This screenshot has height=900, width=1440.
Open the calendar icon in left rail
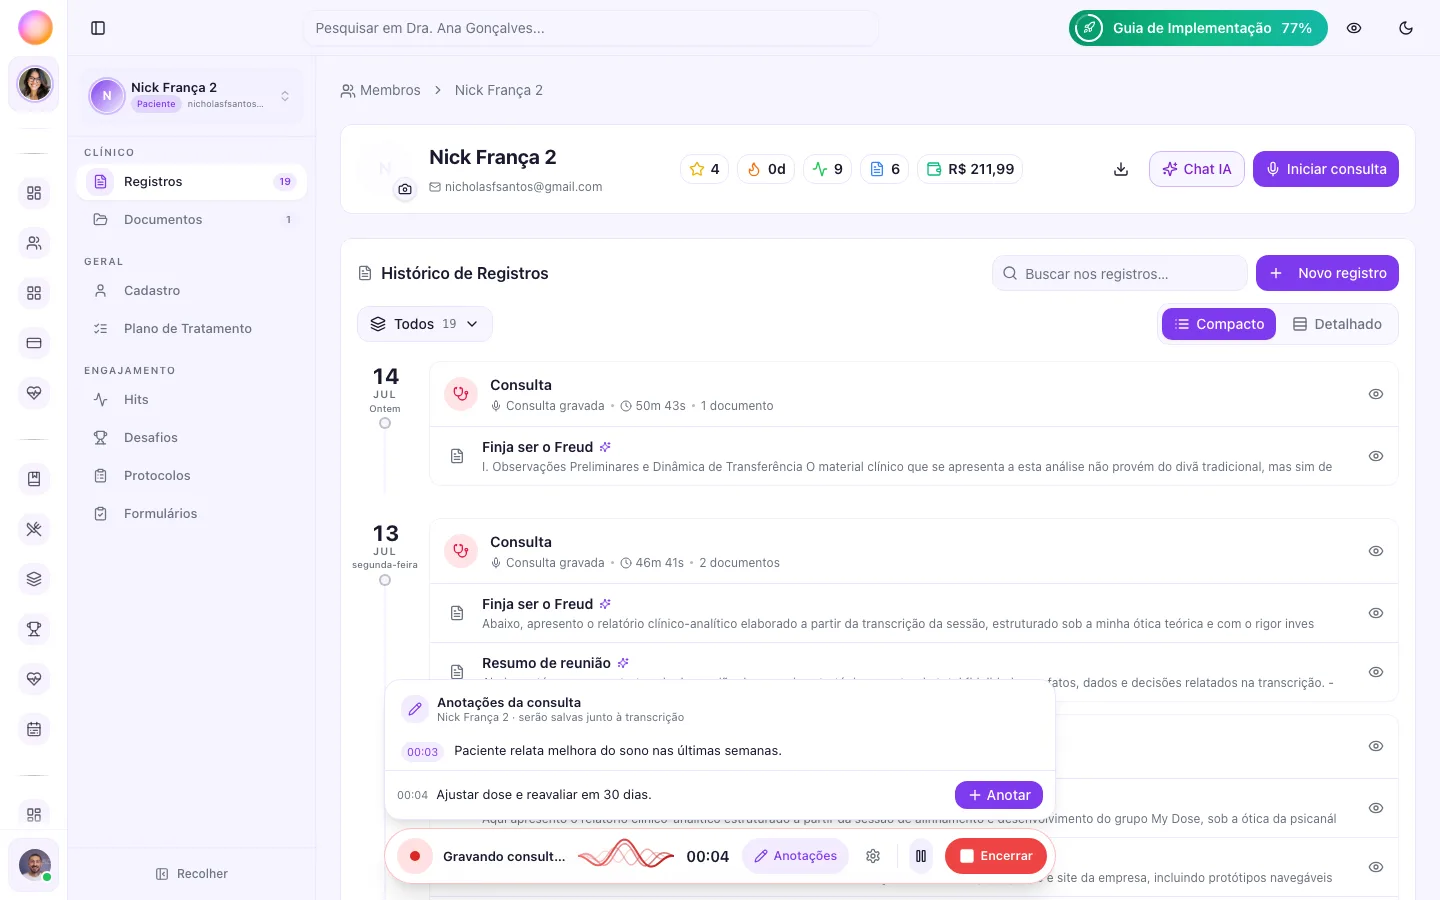(34, 729)
